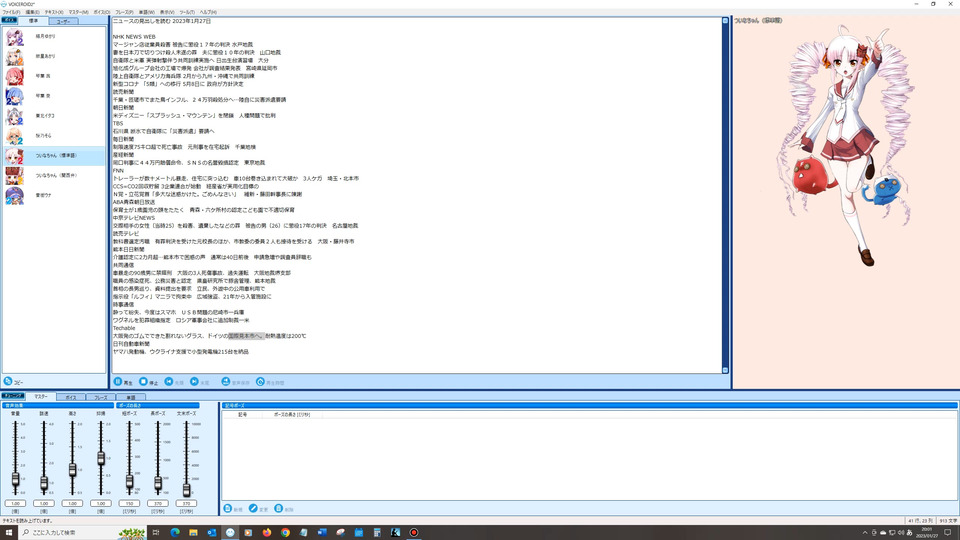Open File Explorer from taskbar

coord(193,533)
